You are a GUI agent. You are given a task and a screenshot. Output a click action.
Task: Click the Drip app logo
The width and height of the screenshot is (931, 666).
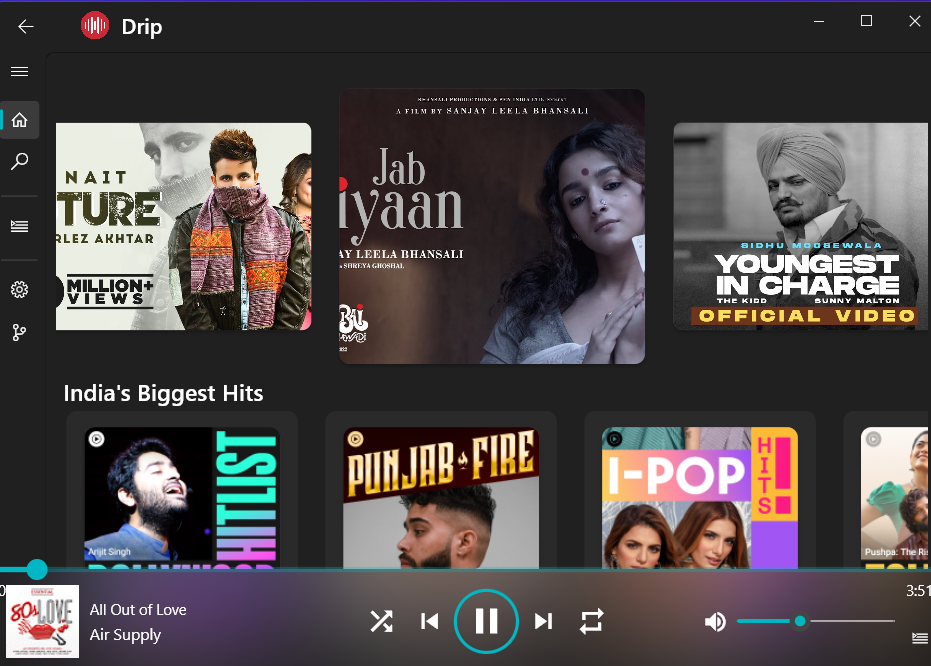click(x=95, y=26)
